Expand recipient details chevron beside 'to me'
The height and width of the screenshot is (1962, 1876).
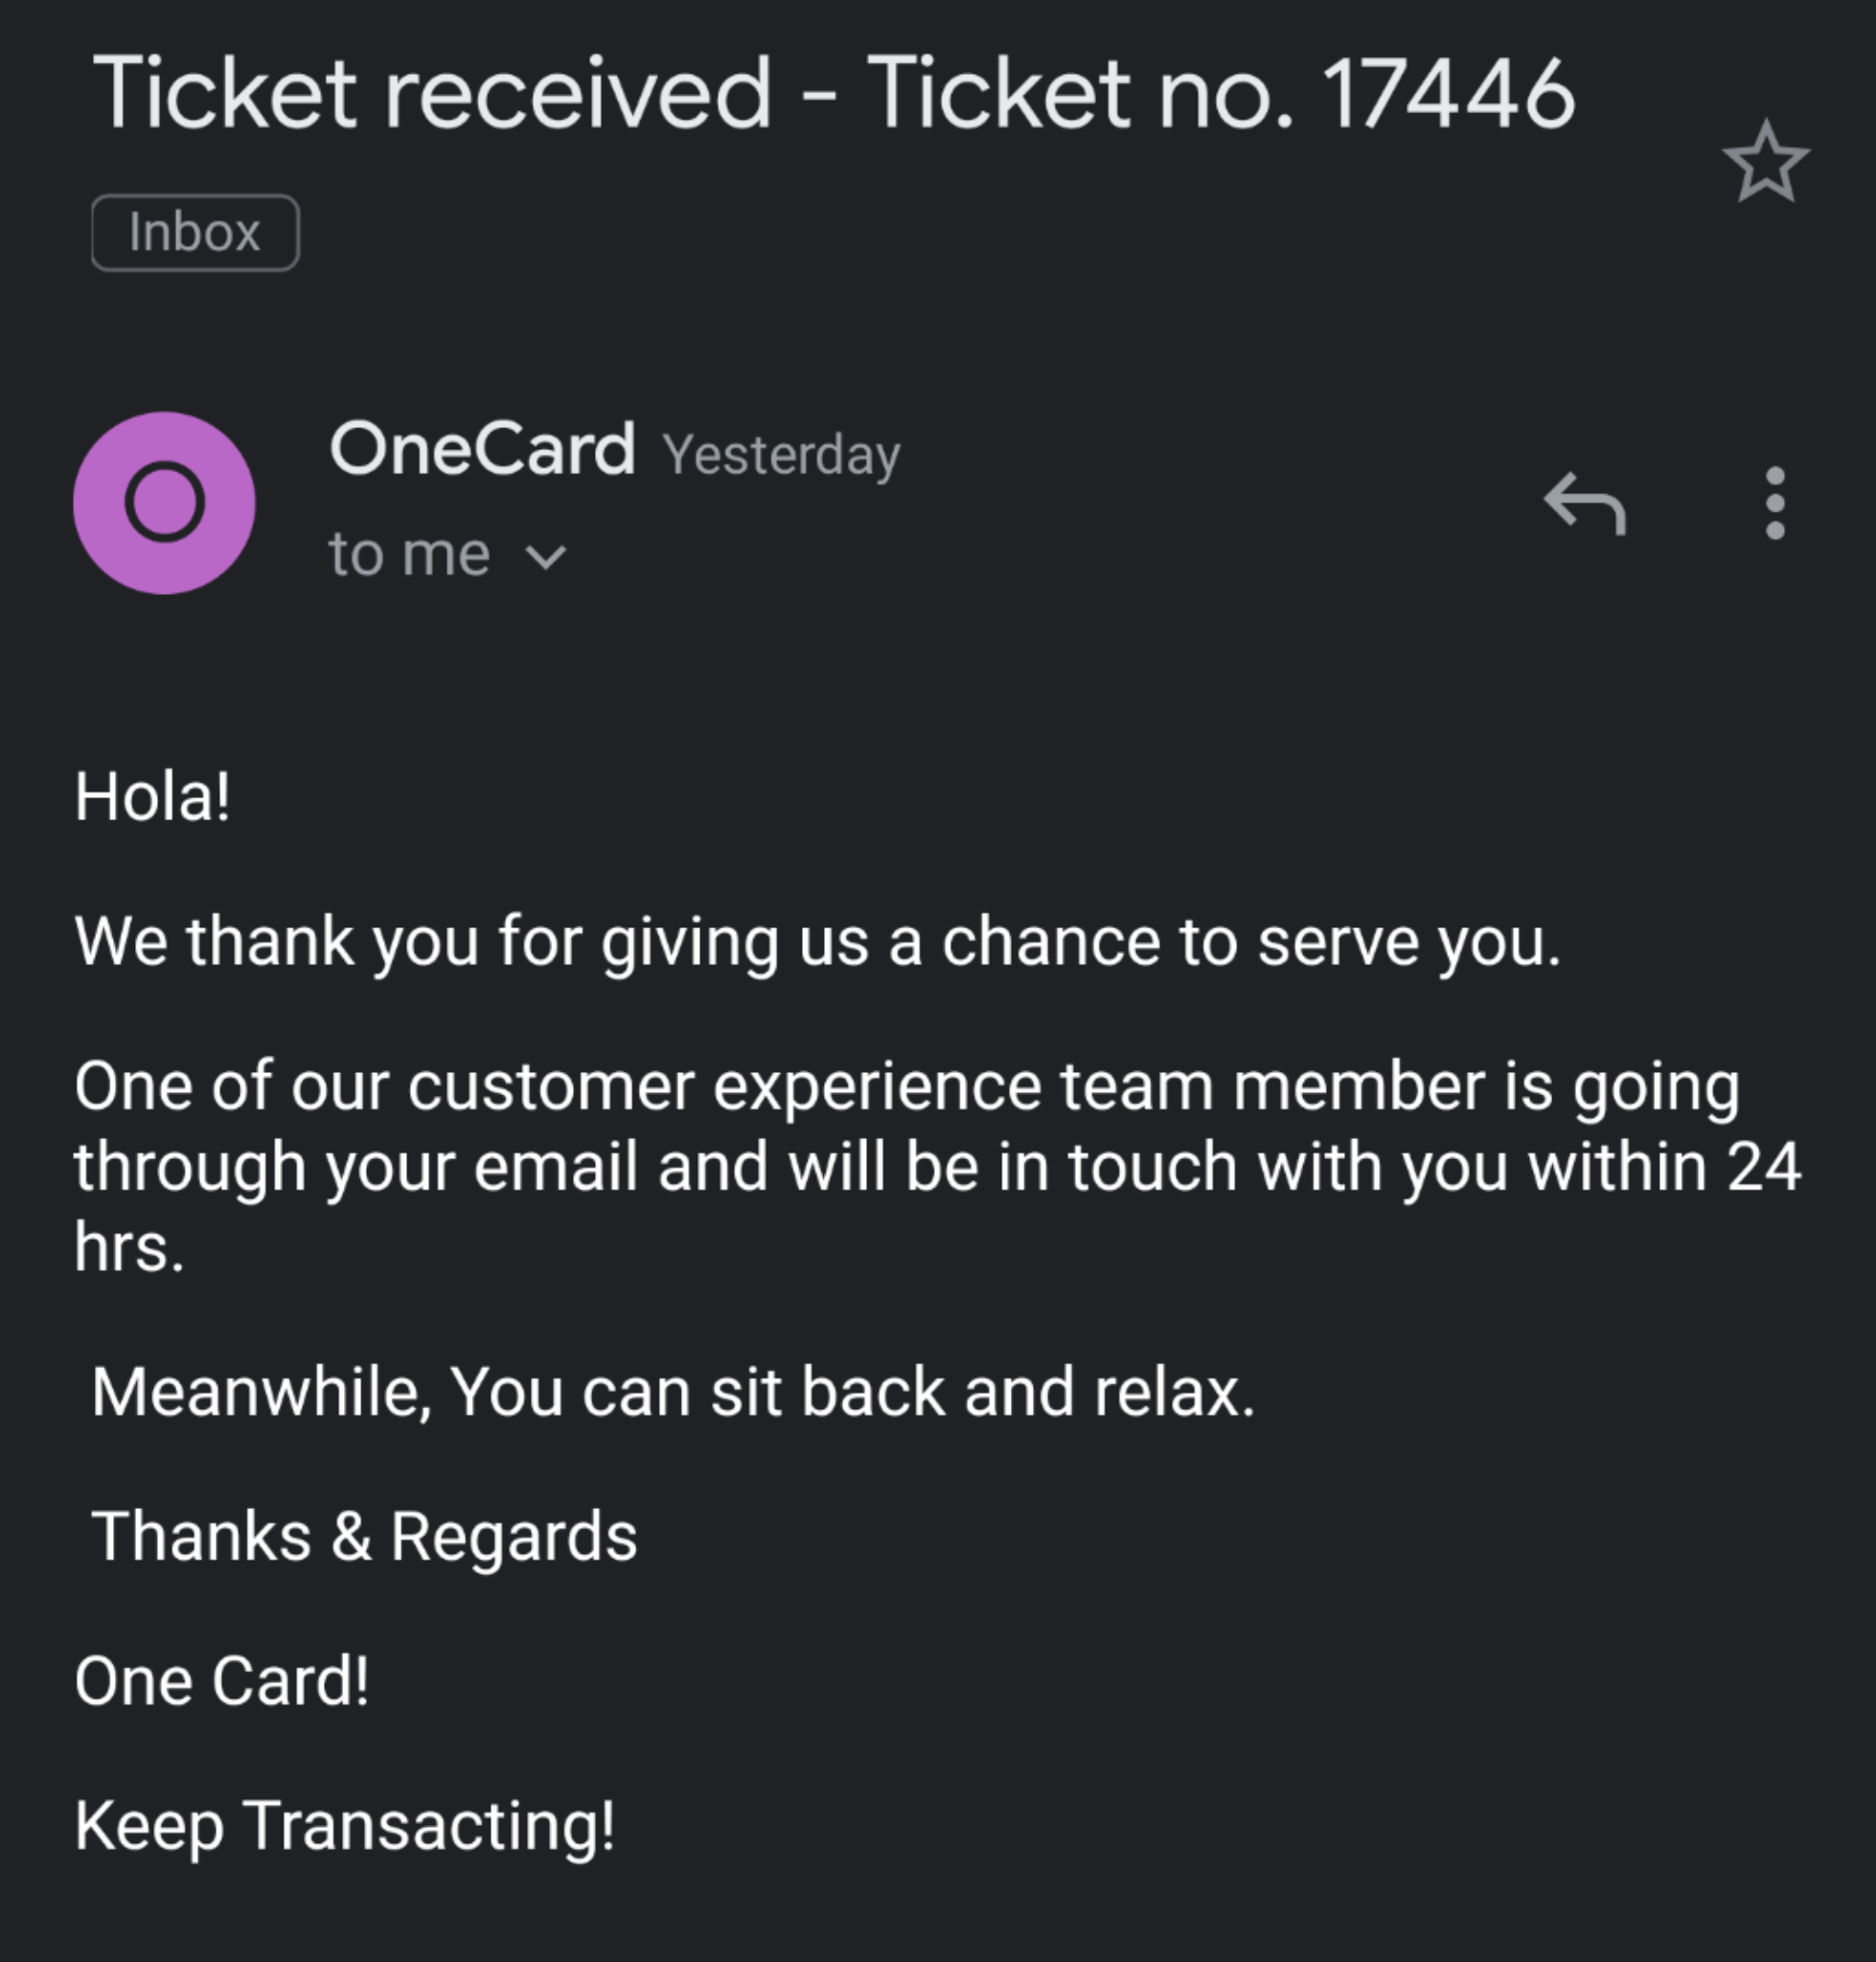click(x=546, y=557)
